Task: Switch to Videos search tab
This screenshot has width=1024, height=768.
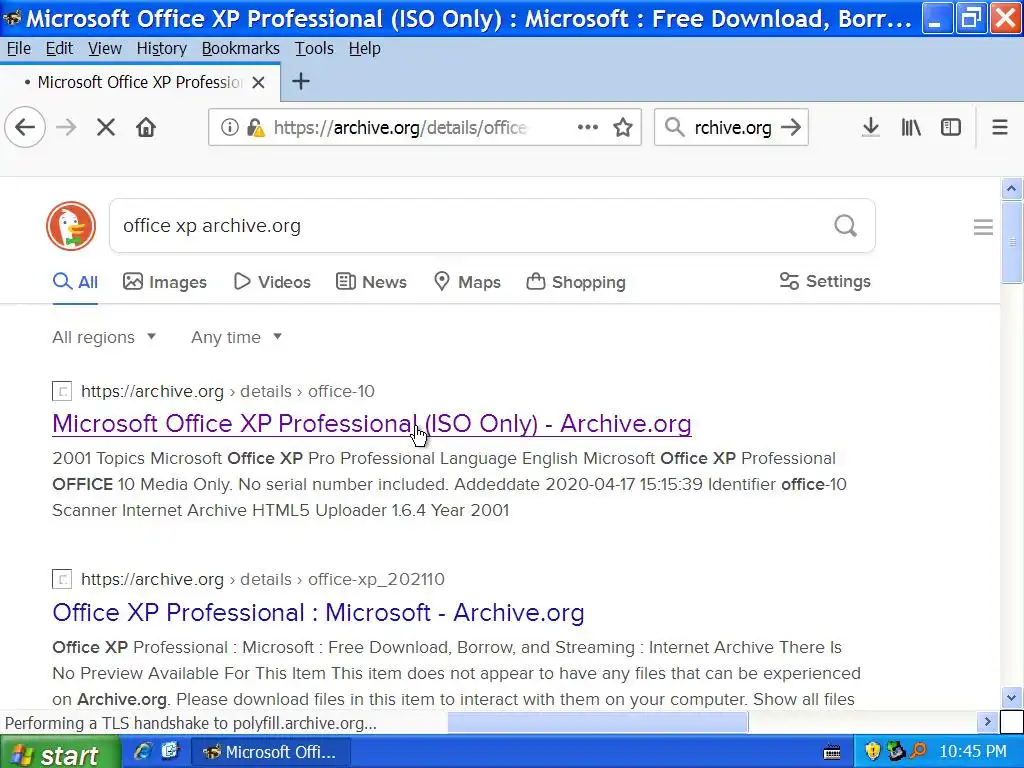Action: (x=272, y=282)
